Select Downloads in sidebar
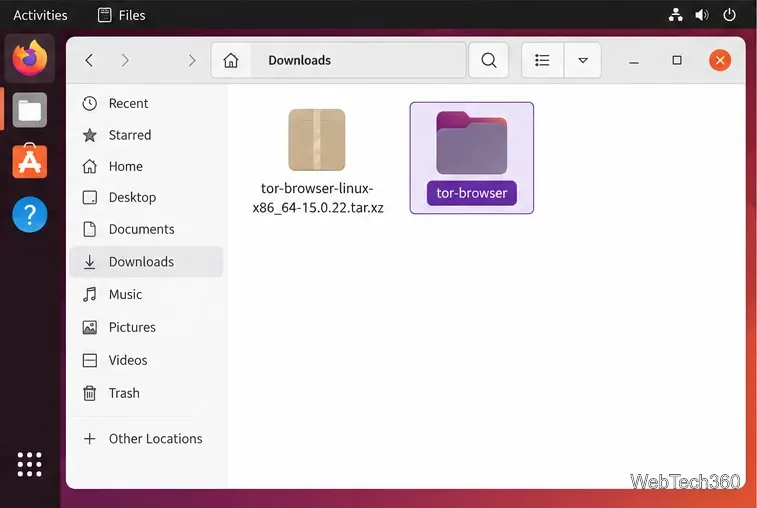 [x=147, y=262]
